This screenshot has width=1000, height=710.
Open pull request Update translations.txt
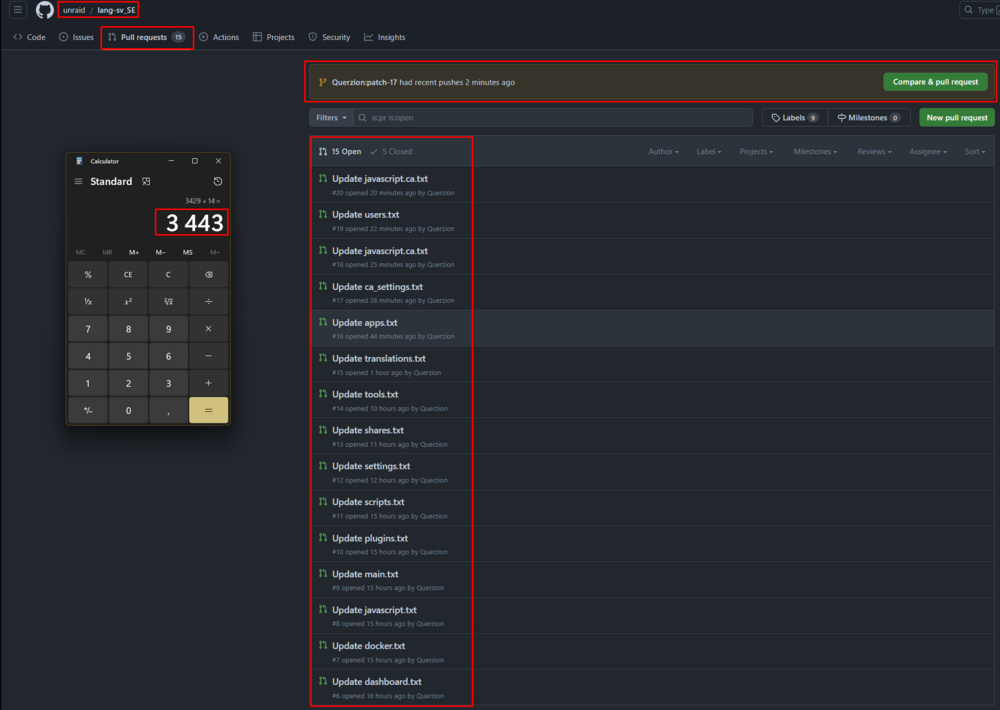click(x=378, y=359)
